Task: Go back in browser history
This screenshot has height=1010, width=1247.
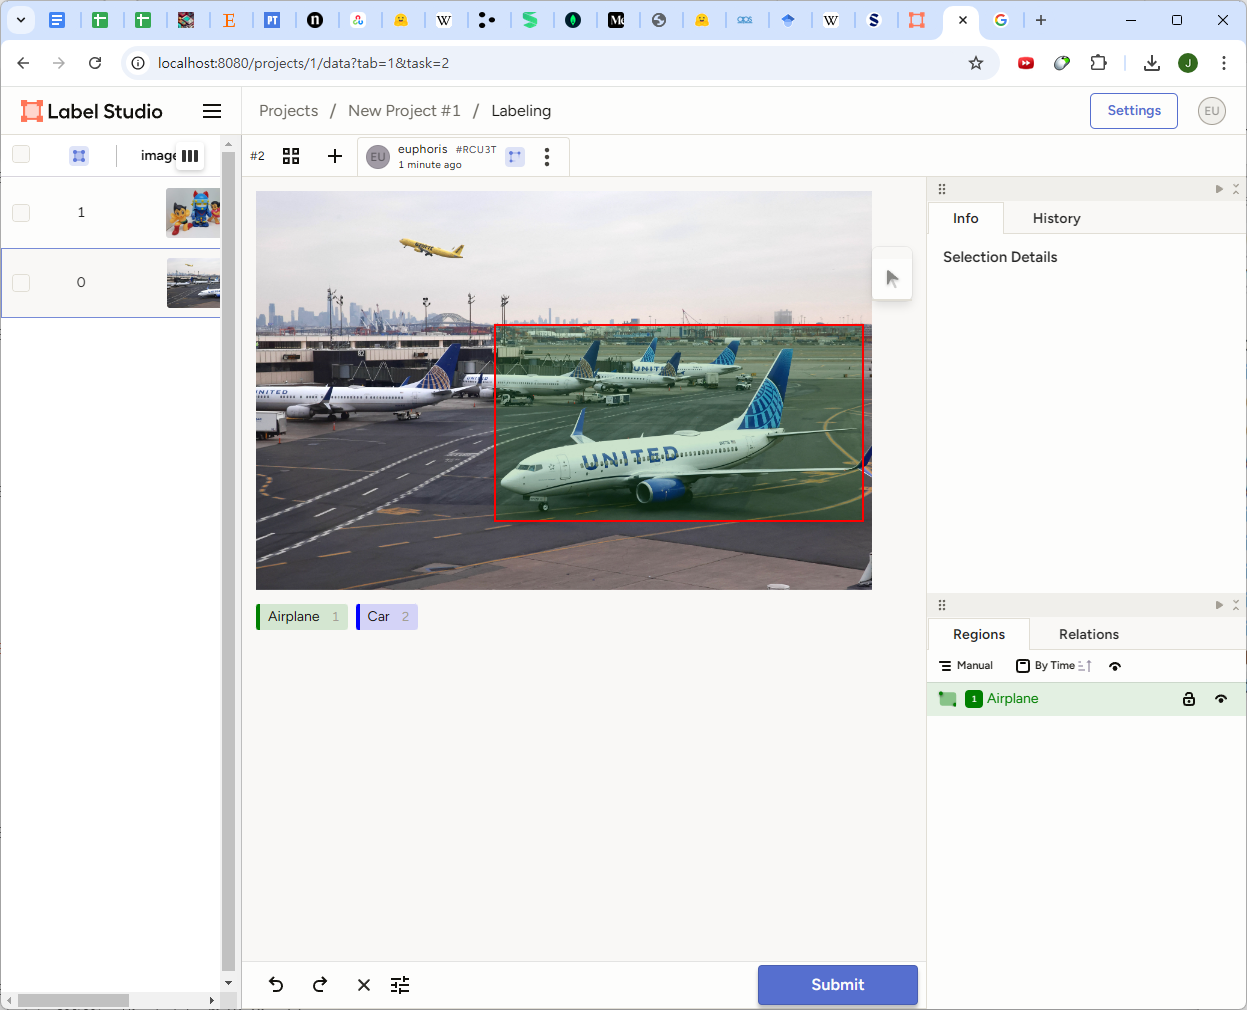Action: click(23, 63)
